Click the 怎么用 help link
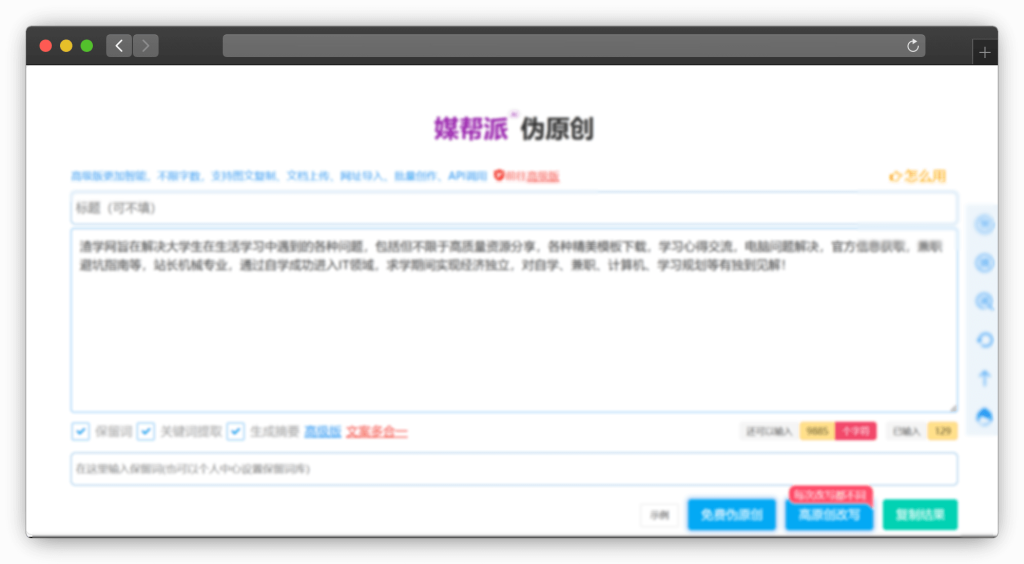The width and height of the screenshot is (1024, 564). point(918,176)
